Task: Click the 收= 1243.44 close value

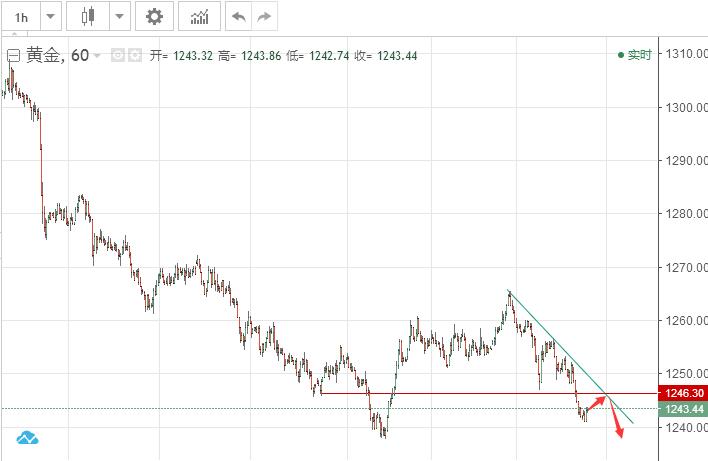Action: [x=386, y=56]
